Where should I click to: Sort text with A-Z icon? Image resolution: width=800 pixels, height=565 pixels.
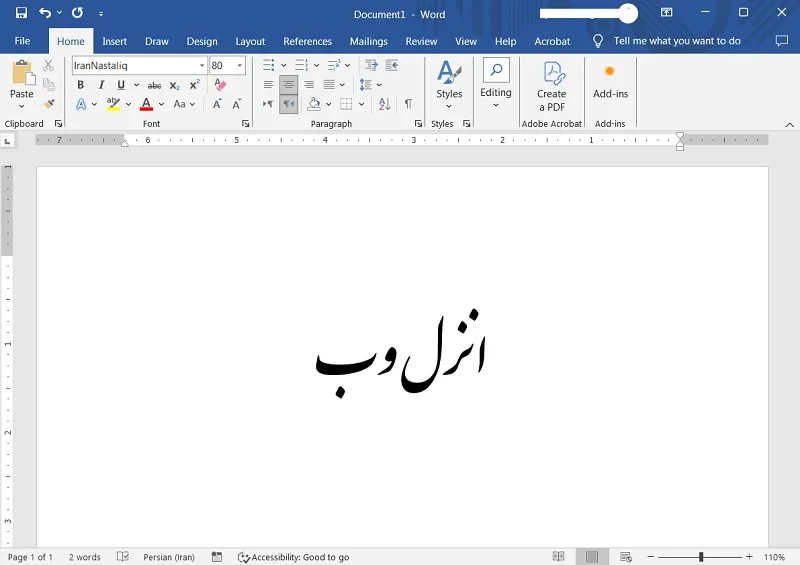[384, 104]
